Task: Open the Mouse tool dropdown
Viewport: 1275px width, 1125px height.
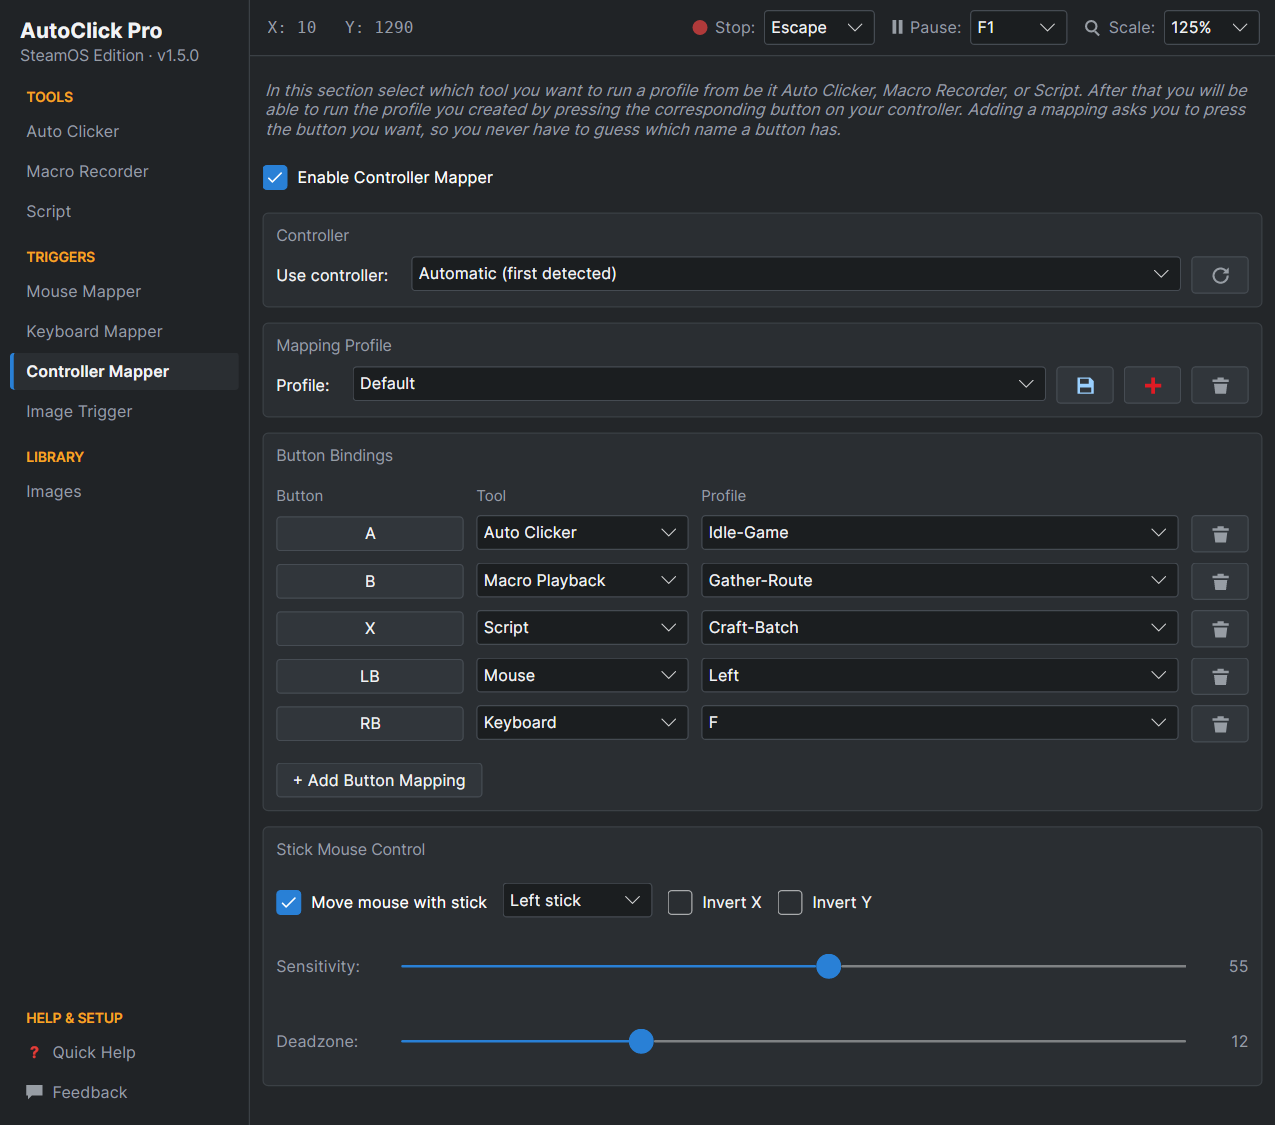Action: point(582,675)
